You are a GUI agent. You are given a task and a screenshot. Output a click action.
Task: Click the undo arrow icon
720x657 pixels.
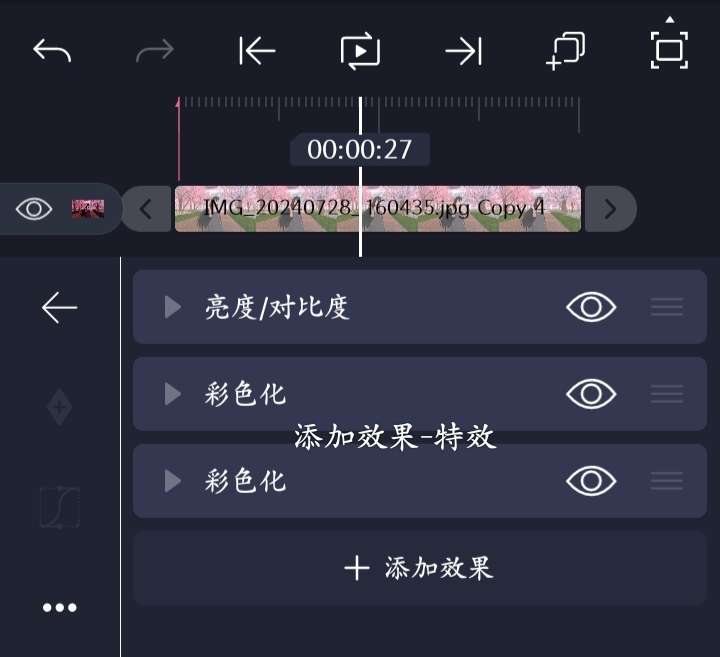coord(52,50)
